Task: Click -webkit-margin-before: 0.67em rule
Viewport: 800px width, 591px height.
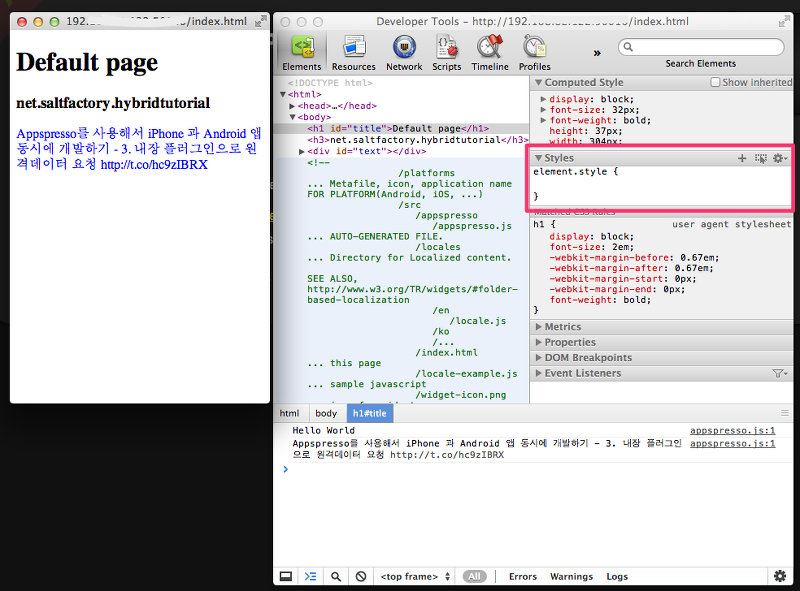Action: 634,258
